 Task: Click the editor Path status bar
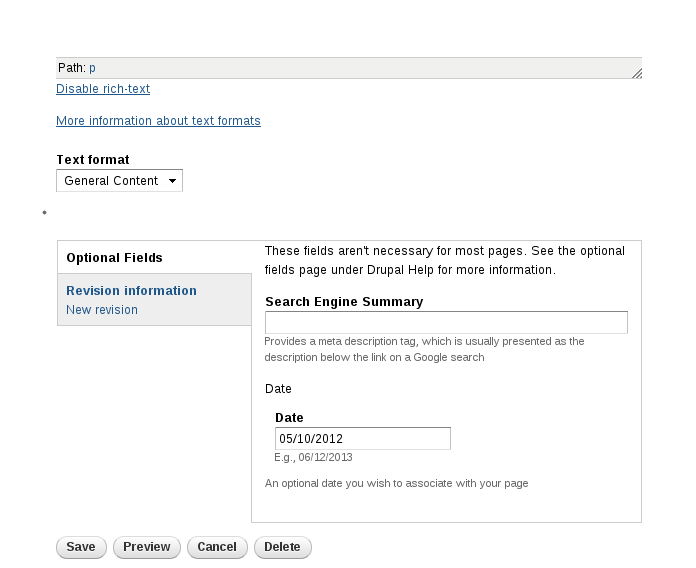(349, 68)
